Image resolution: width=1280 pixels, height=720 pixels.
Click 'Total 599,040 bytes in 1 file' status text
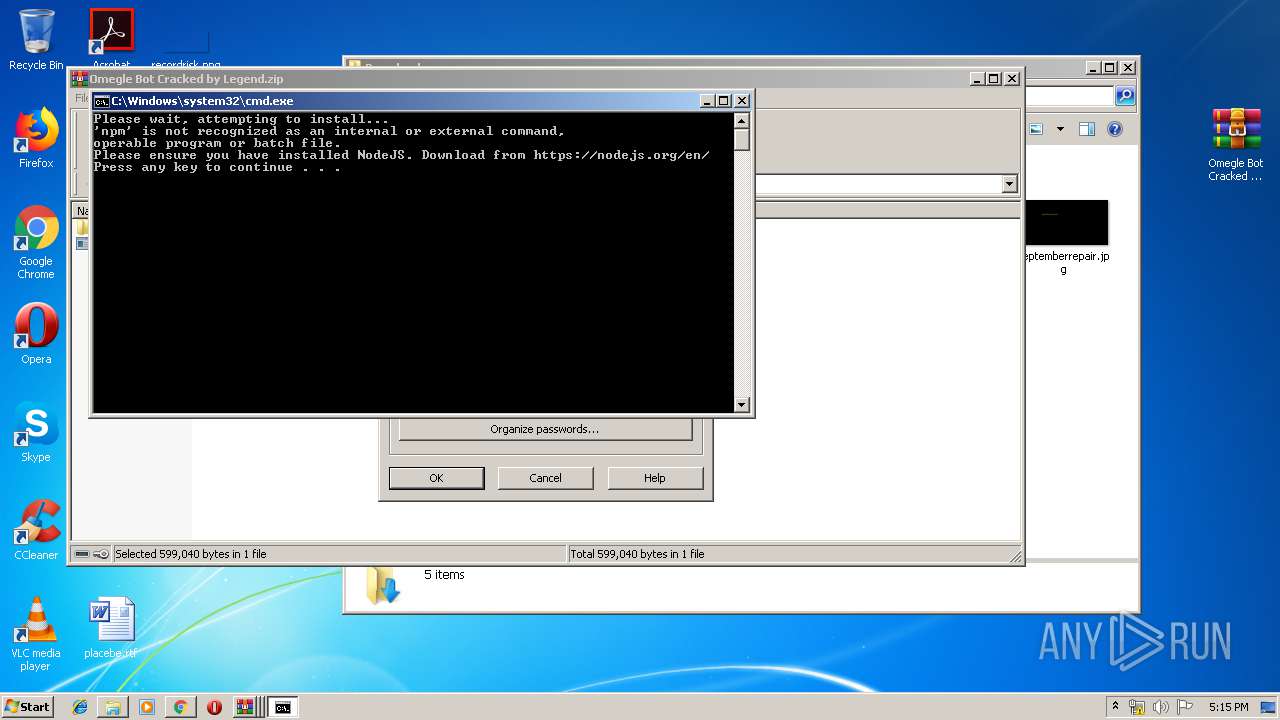tap(637, 554)
